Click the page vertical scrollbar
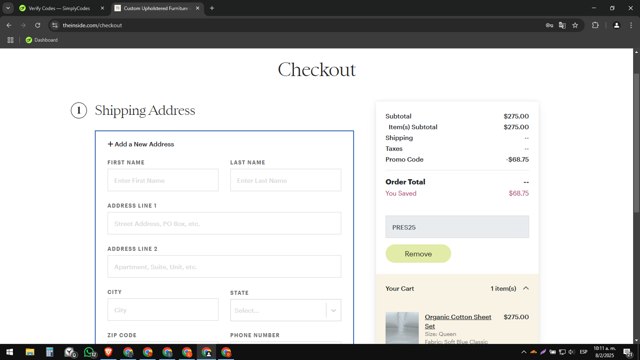Screen dimensions: 640x360 [636, 143]
